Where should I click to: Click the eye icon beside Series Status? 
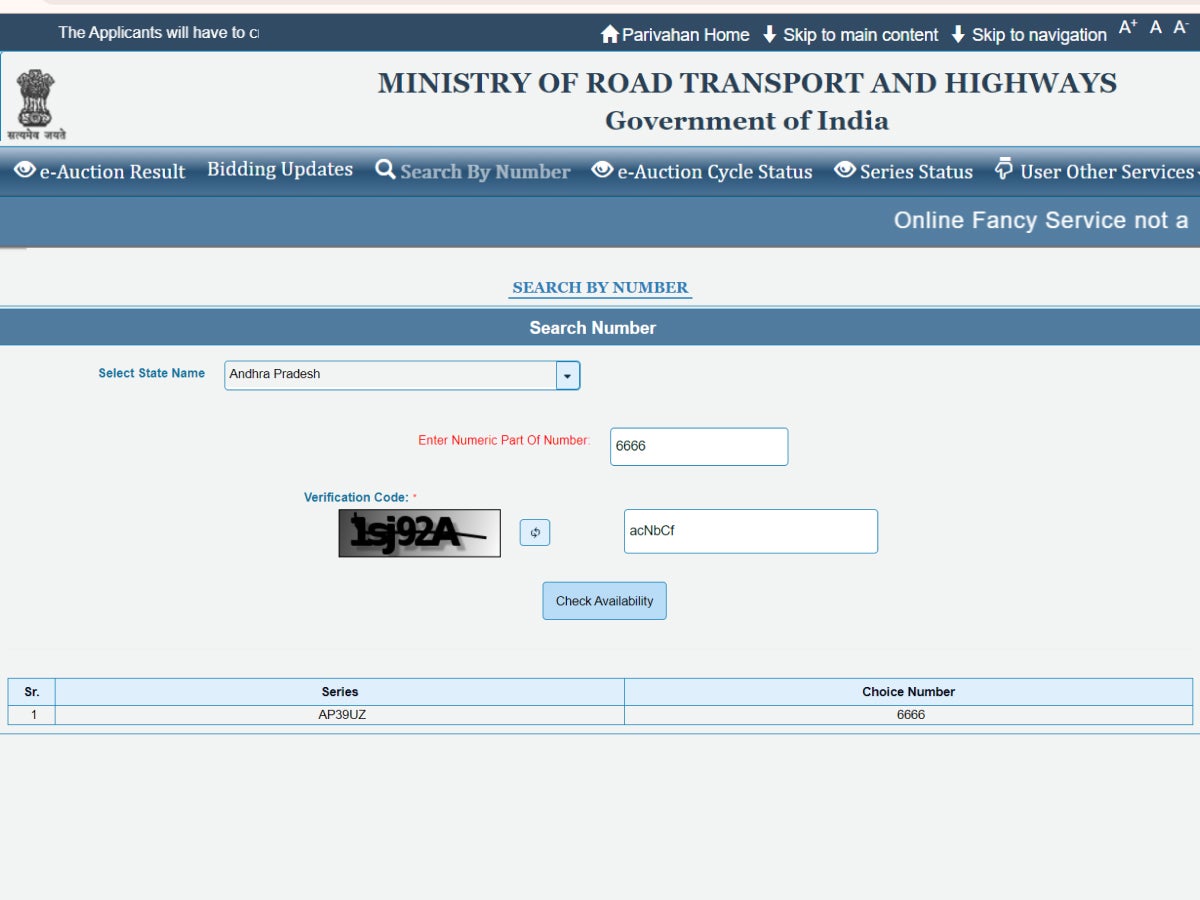844,170
